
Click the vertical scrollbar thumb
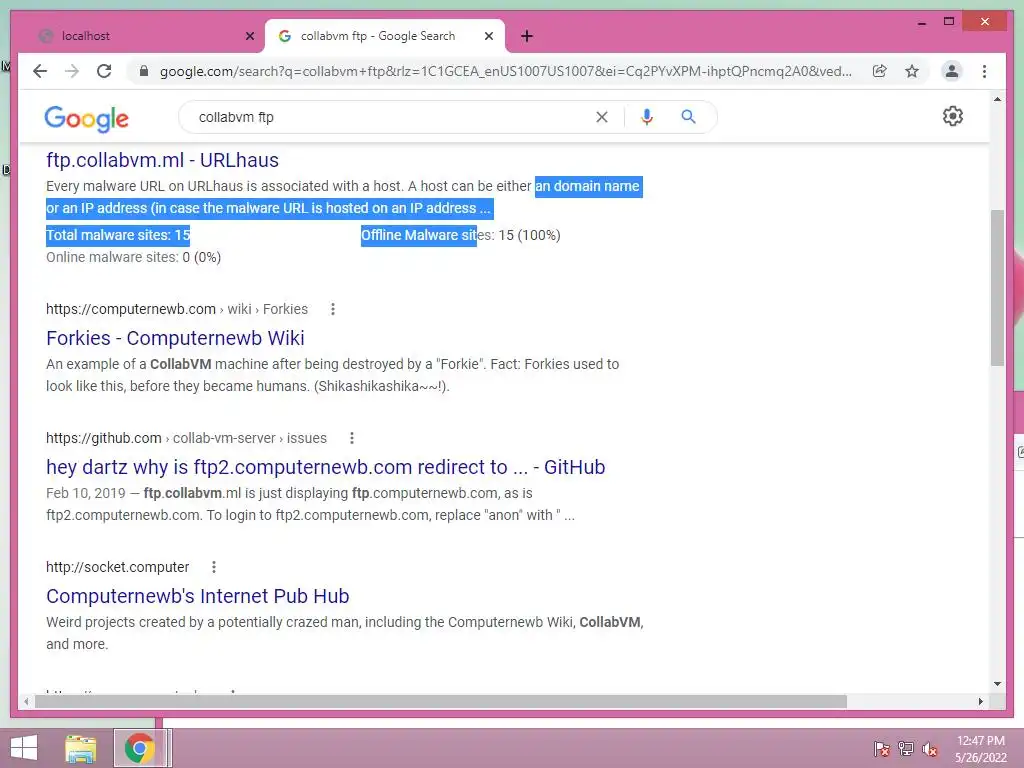point(997,287)
